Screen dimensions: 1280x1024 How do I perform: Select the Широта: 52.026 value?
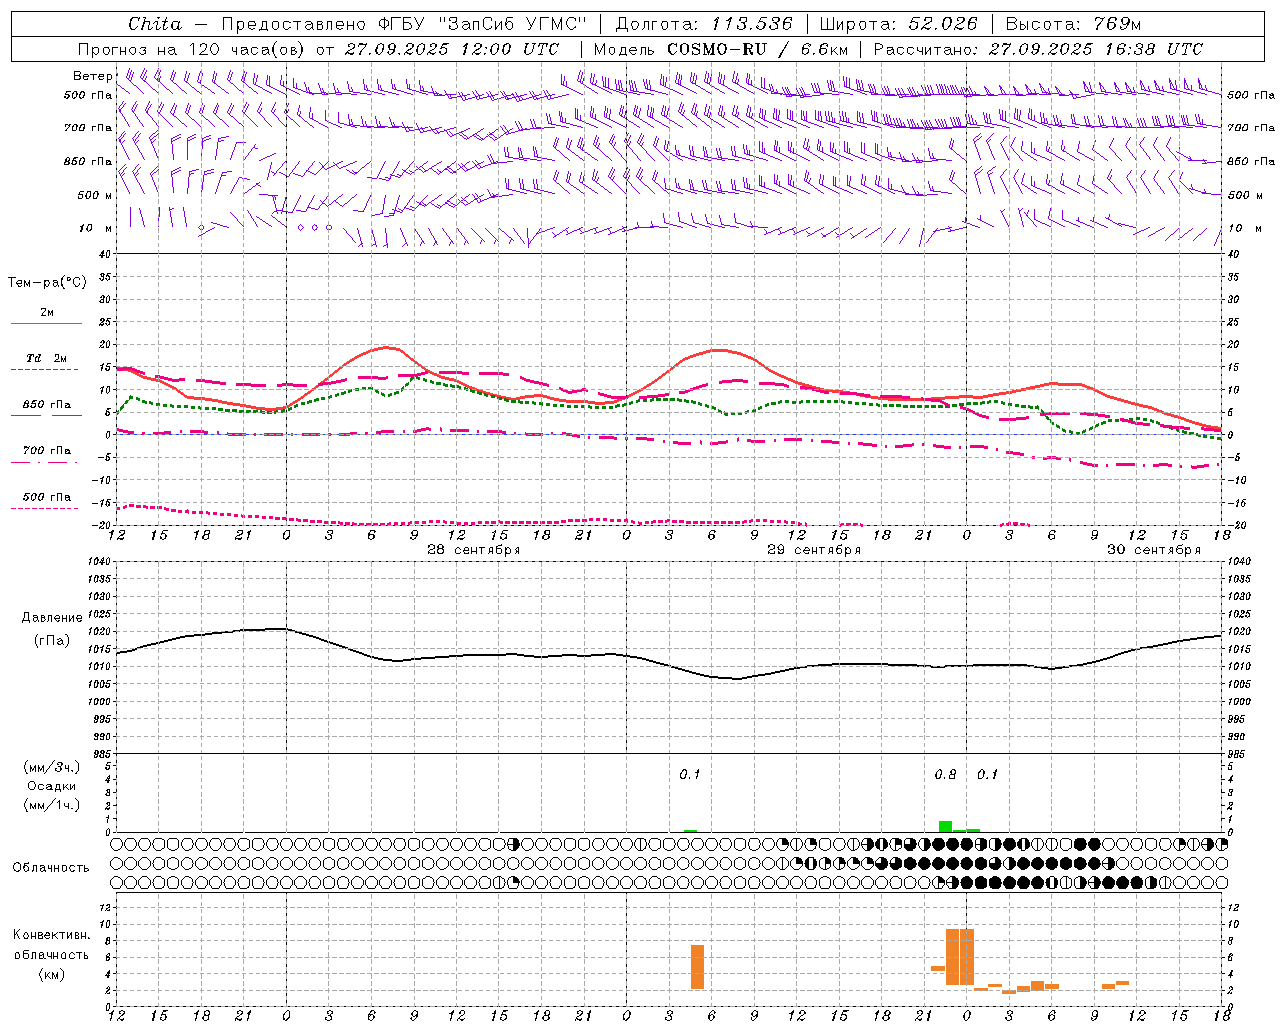coord(900,24)
